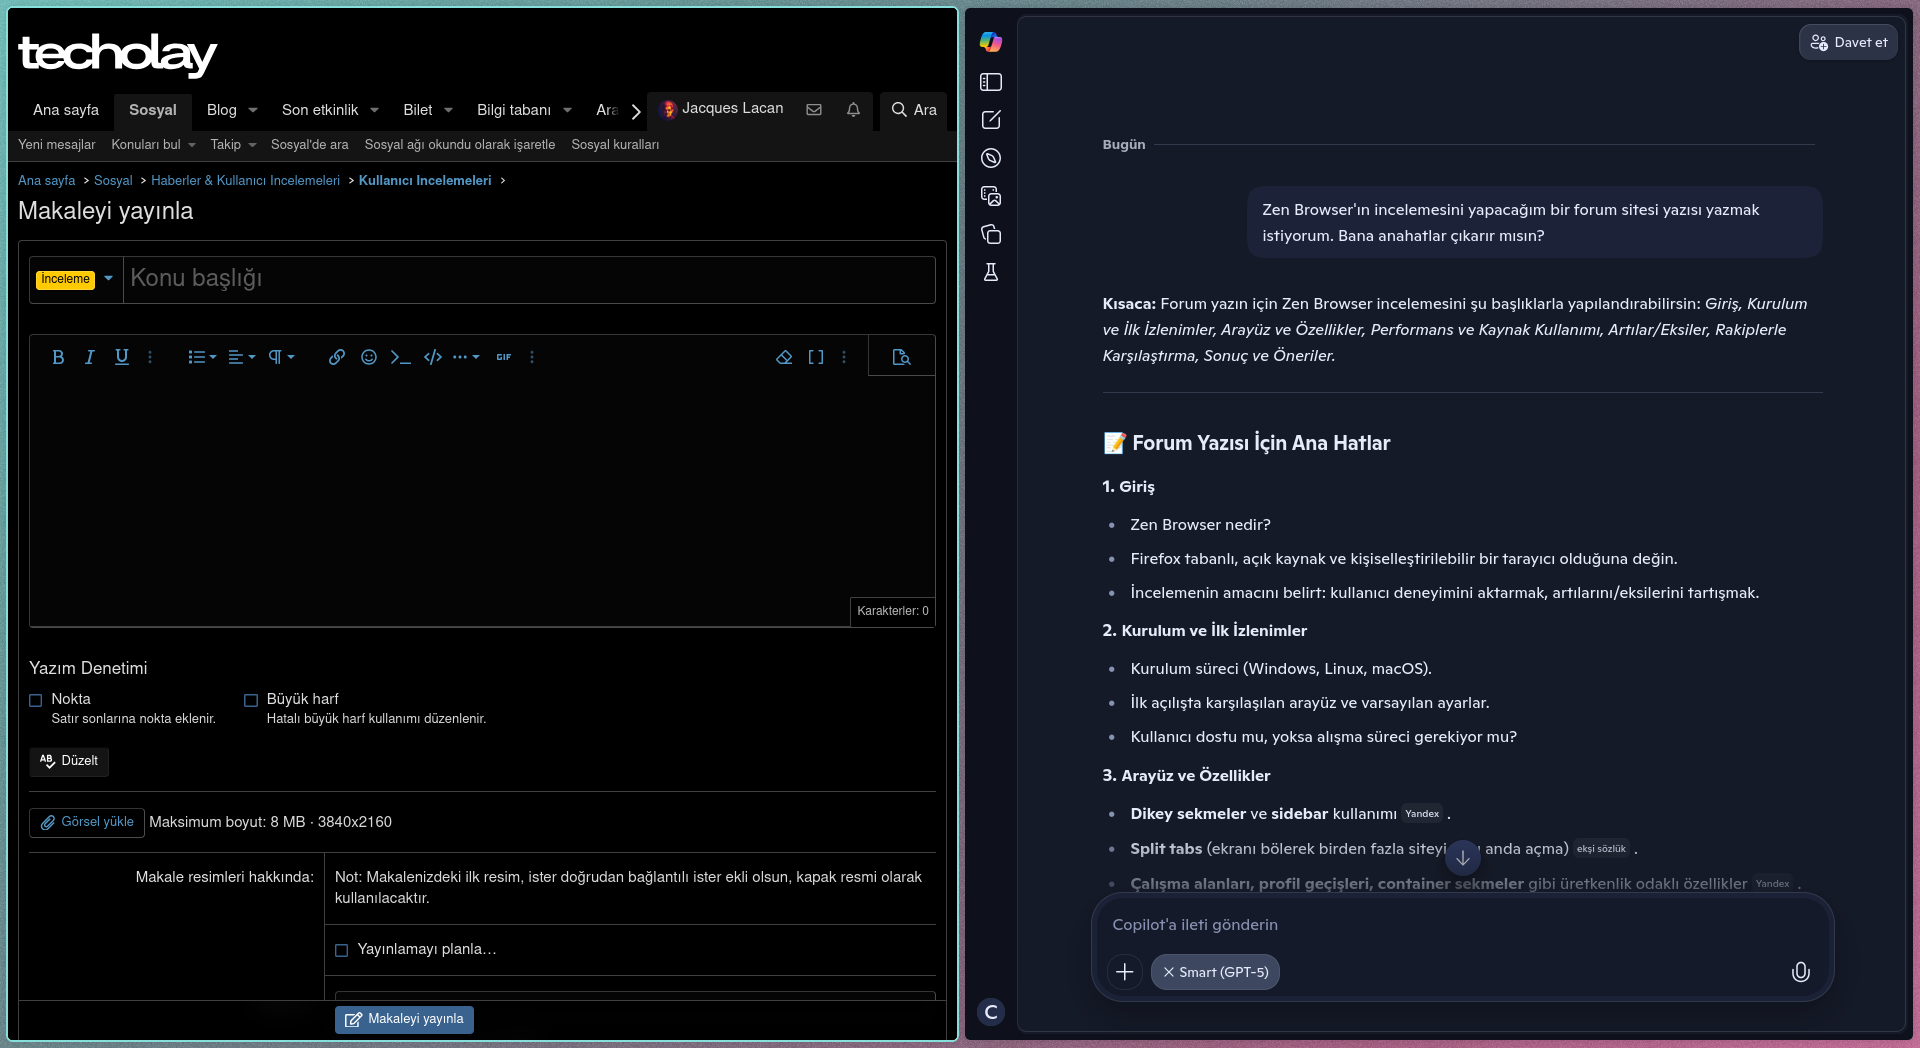Open Copilot Labs flask icon
Screen dimensions: 1920x1048
991,272
